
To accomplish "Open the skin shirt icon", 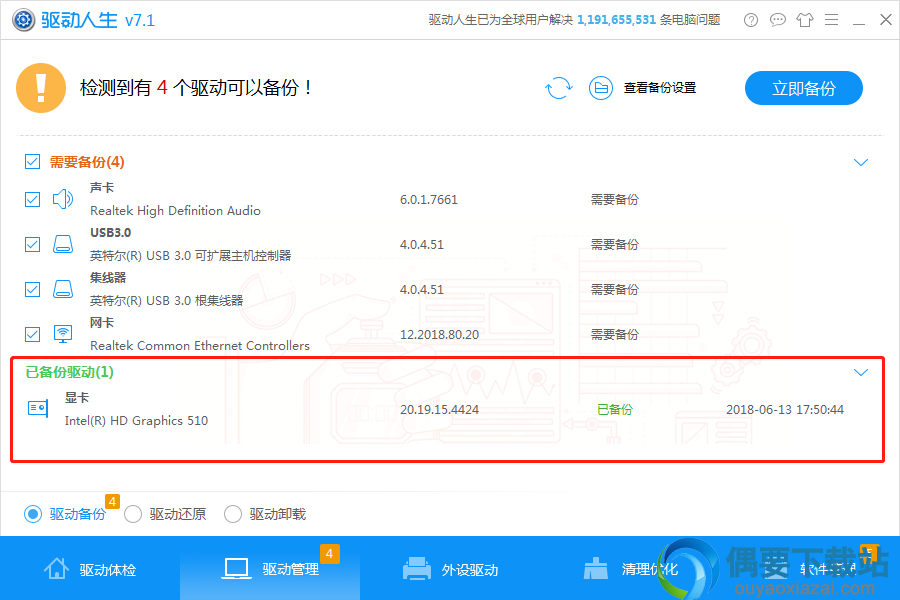I will pyautogui.click(x=805, y=20).
